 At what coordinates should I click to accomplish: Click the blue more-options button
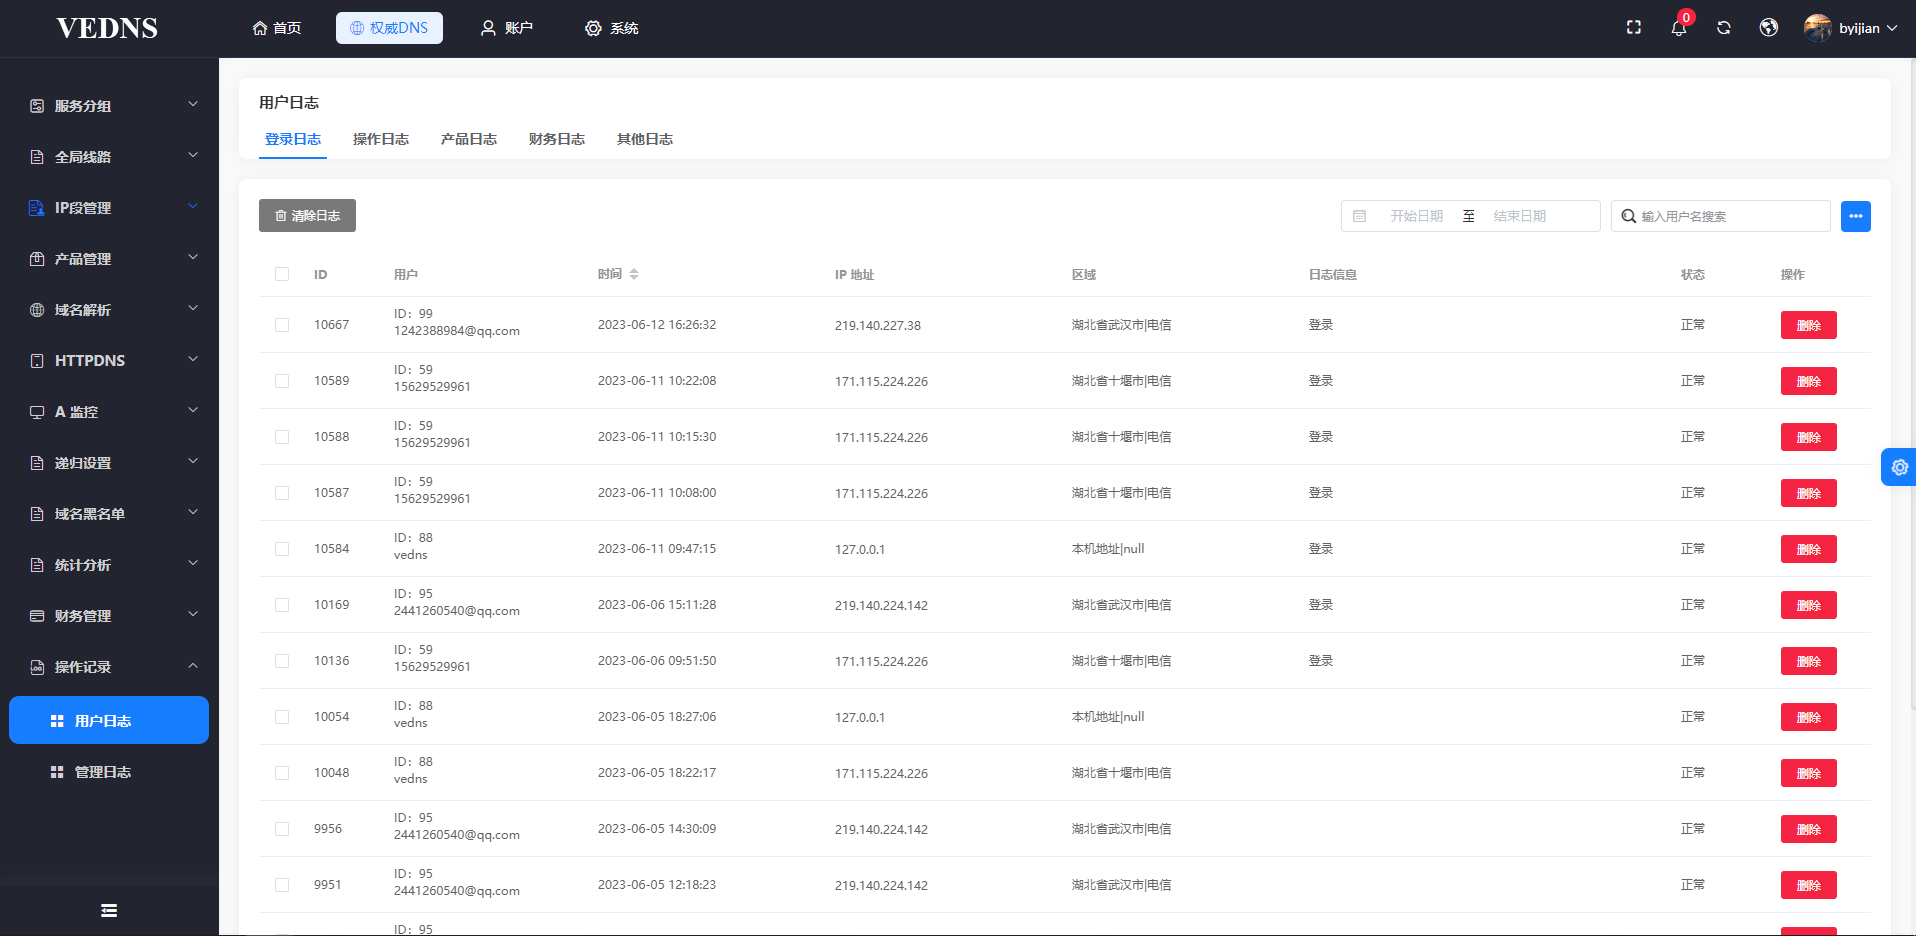[1856, 216]
